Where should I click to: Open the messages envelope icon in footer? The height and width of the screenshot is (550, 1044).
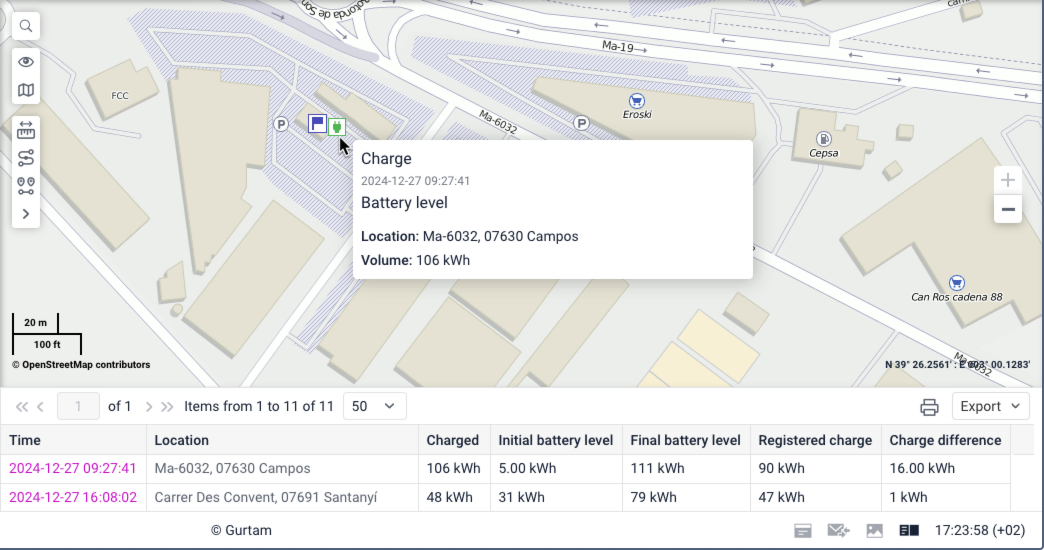coord(838,531)
